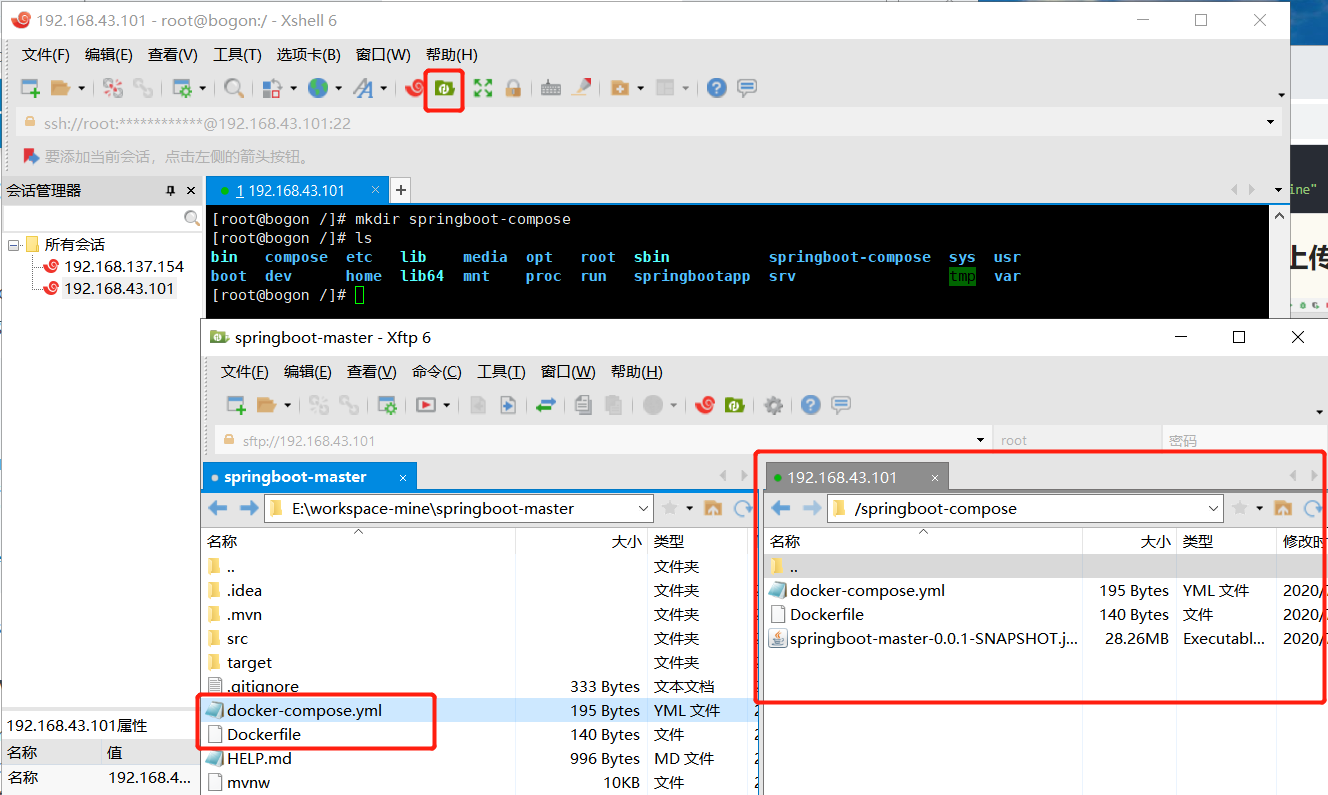This screenshot has height=795, width=1328.
Task: Click Xftp New Session icon
Action: [x=236, y=405]
